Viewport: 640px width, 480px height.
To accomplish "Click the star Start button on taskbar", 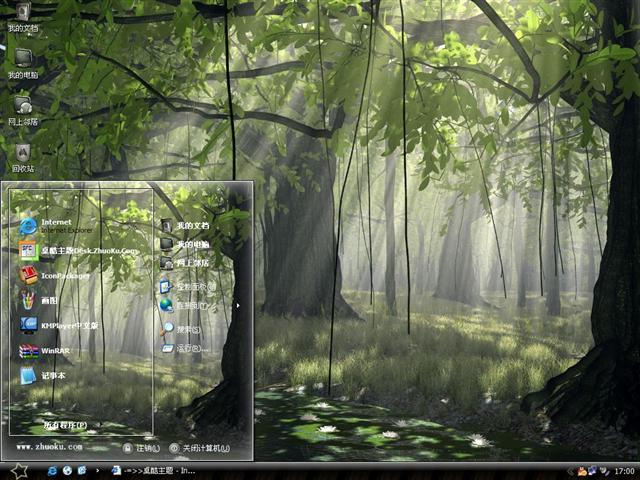I will click(x=18, y=470).
